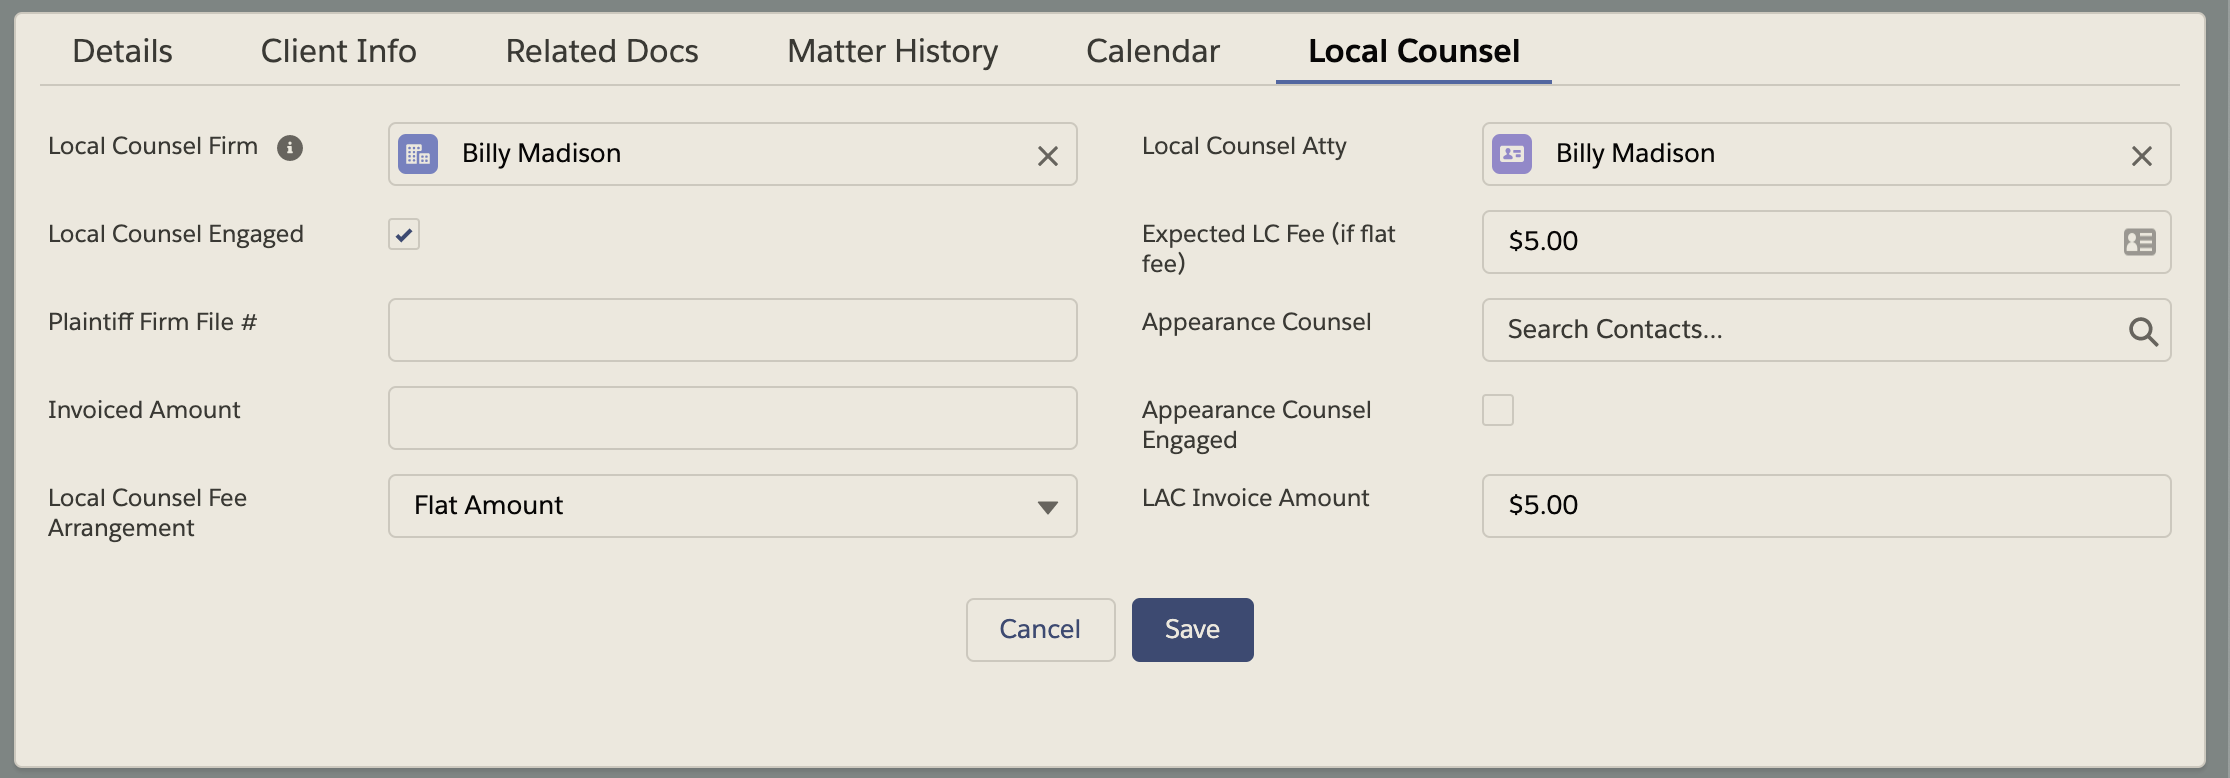Click into the Invoiced Amount field
The height and width of the screenshot is (778, 2230).
coord(732,418)
